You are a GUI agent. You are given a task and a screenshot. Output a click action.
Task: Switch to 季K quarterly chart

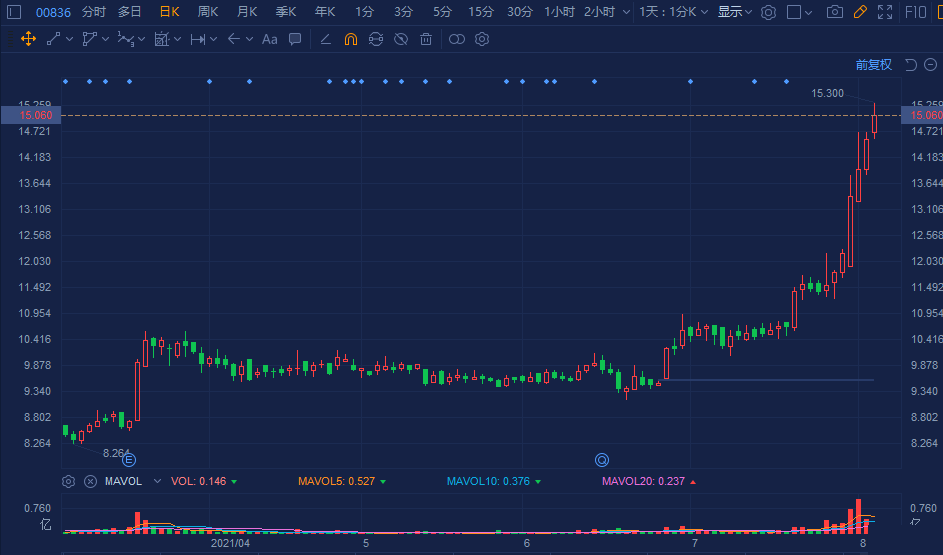[x=286, y=12]
